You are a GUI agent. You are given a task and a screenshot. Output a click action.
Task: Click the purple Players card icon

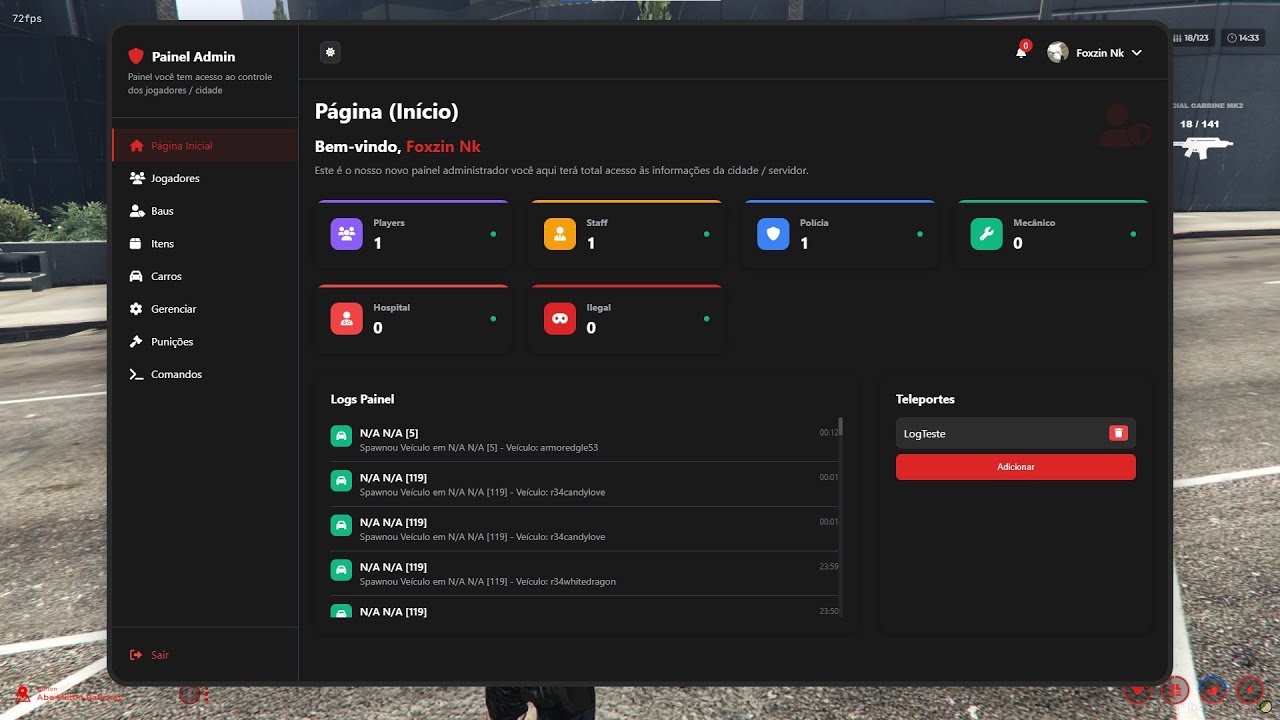coord(346,234)
